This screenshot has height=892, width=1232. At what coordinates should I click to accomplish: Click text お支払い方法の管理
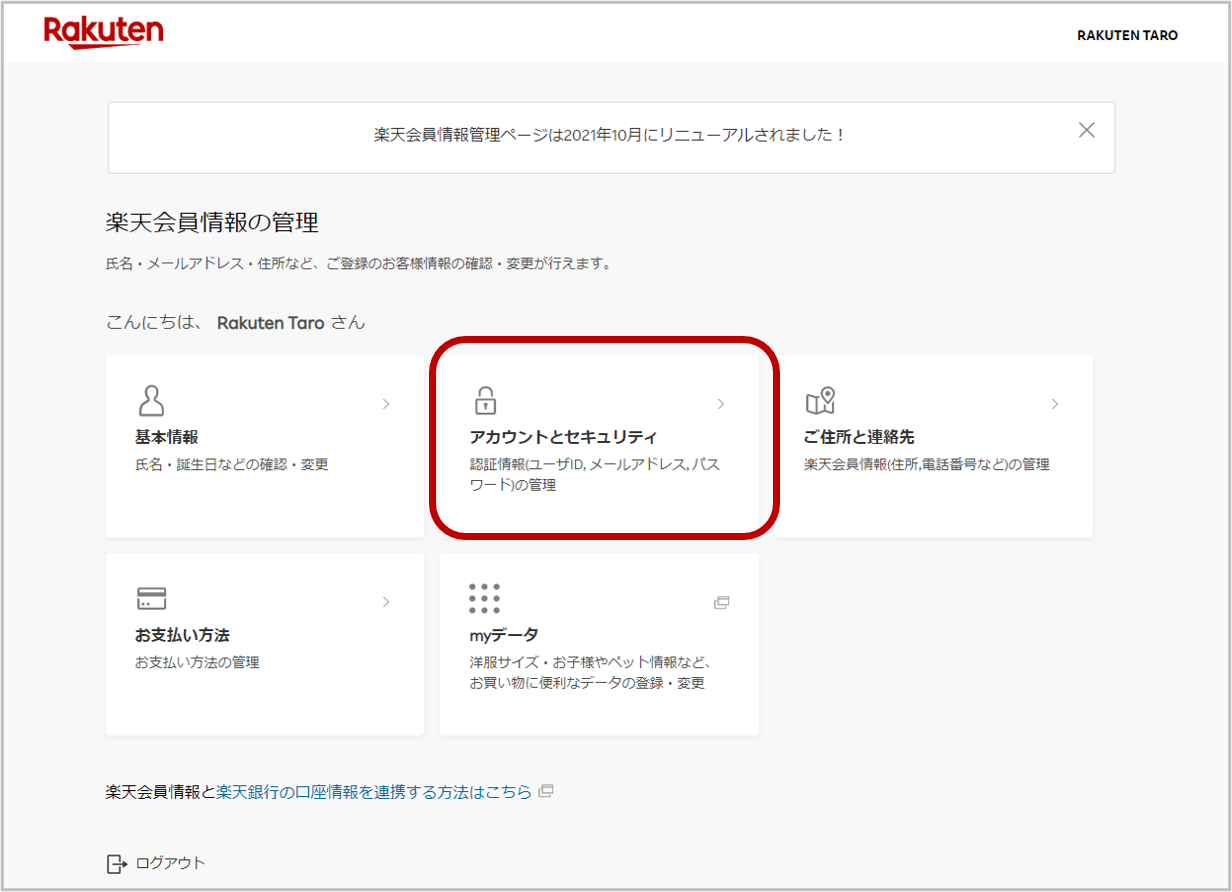point(197,662)
